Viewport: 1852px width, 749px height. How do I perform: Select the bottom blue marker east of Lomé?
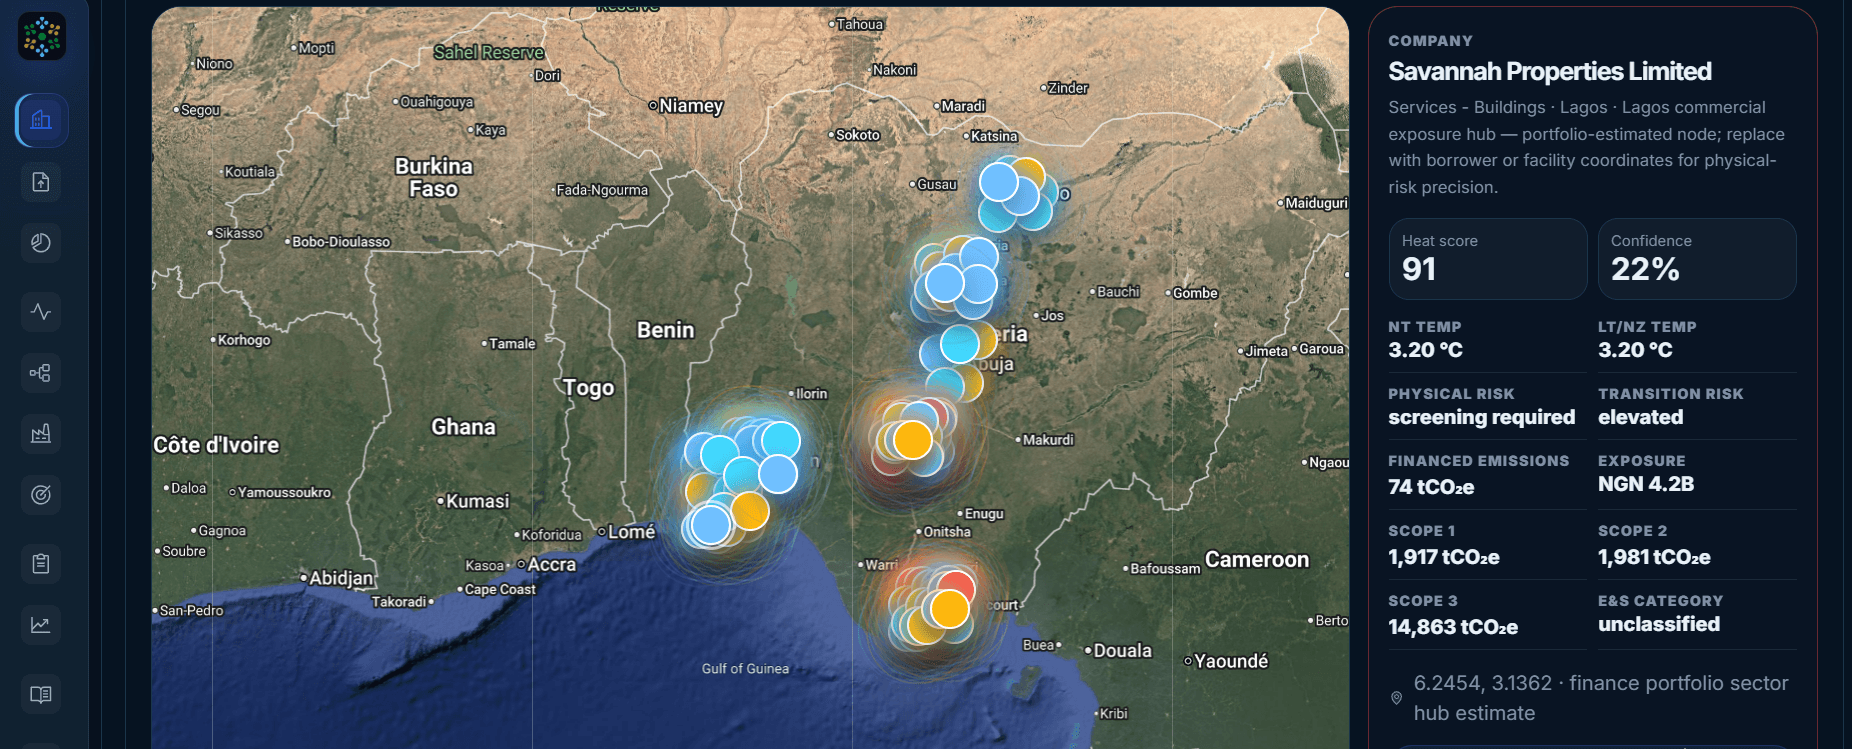tap(711, 524)
